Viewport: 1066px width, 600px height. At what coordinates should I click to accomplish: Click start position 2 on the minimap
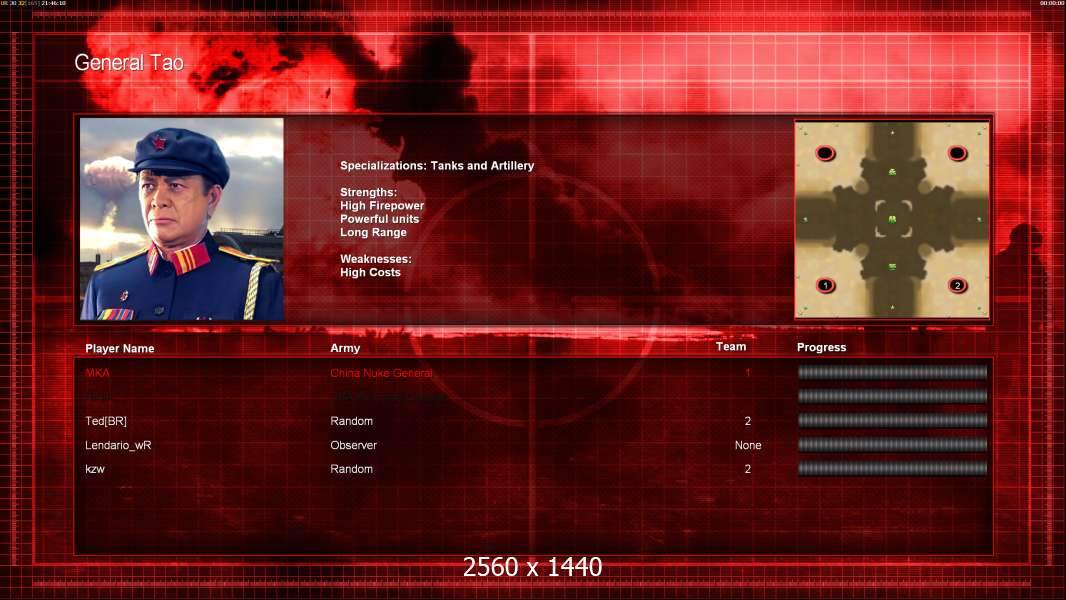pos(957,285)
